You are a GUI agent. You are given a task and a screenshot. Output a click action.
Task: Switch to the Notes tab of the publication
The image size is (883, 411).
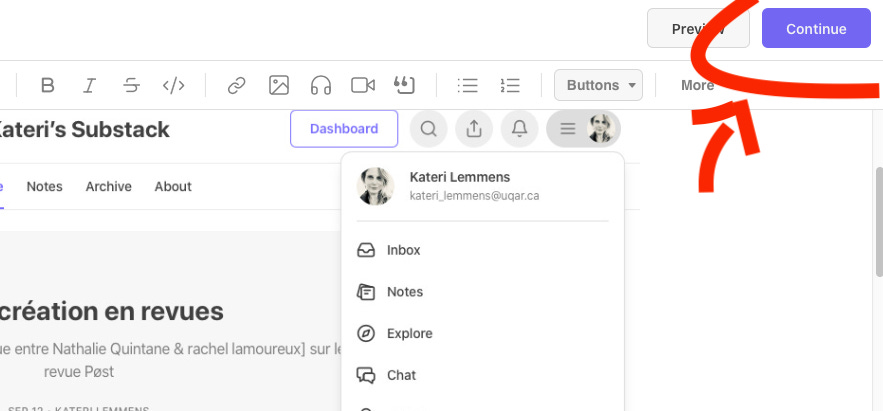pyautogui.click(x=44, y=186)
